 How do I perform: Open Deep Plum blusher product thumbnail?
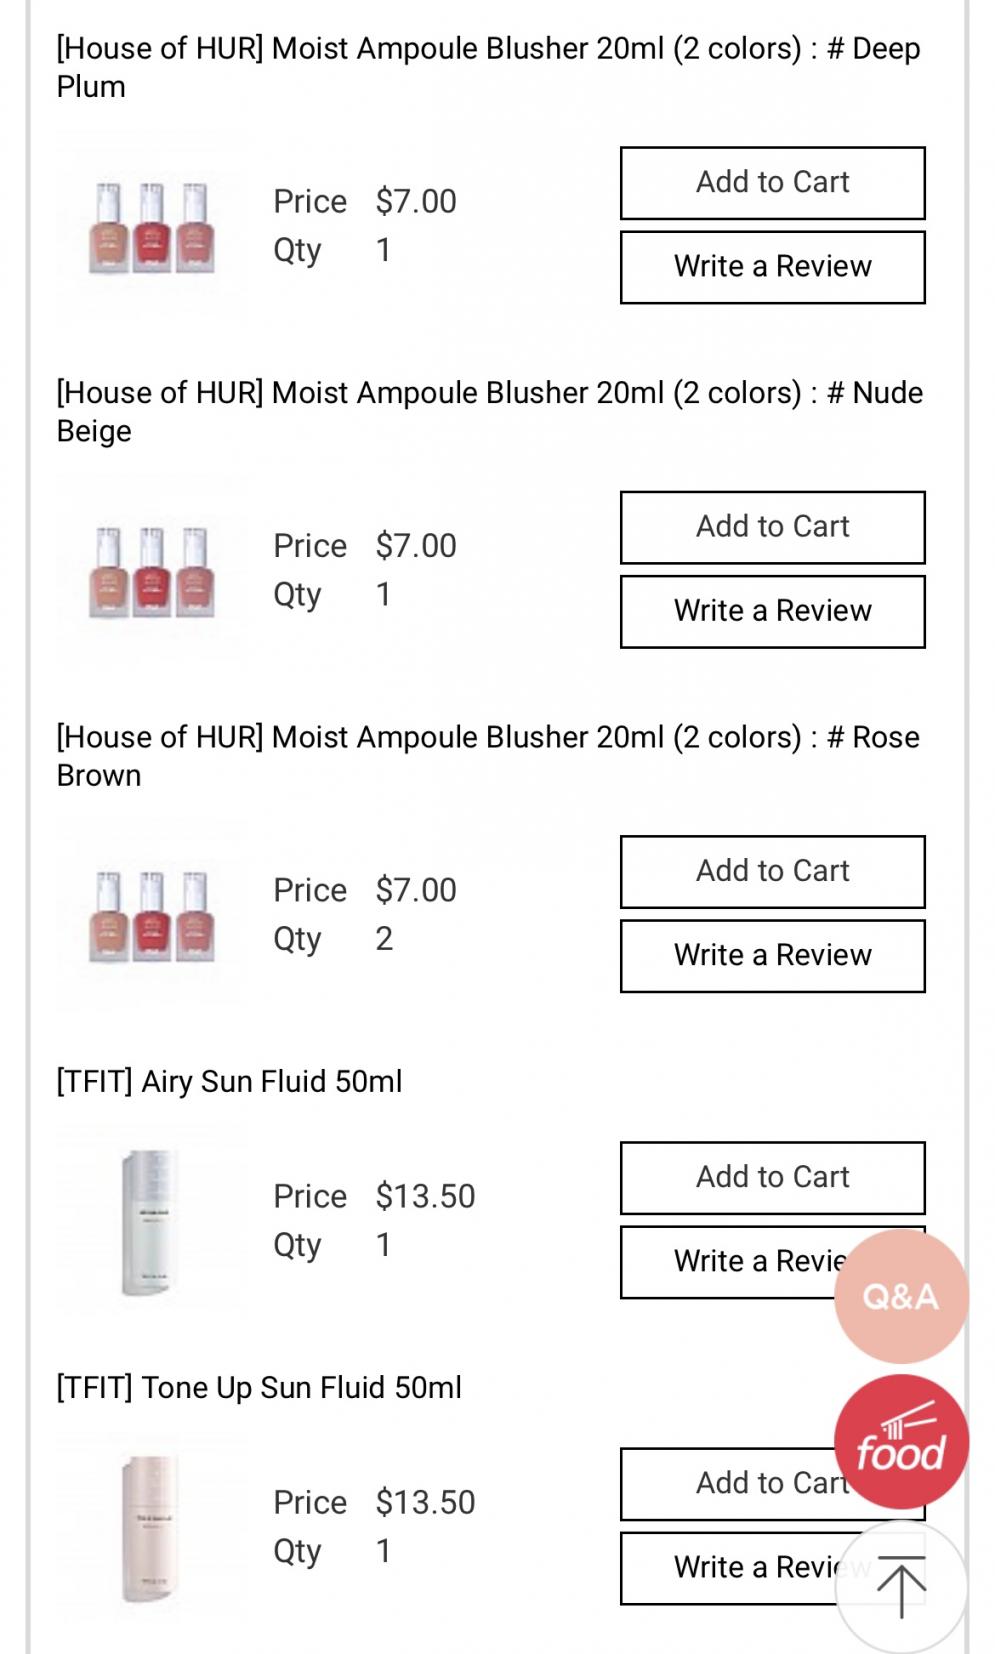click(x=152, y=227)
